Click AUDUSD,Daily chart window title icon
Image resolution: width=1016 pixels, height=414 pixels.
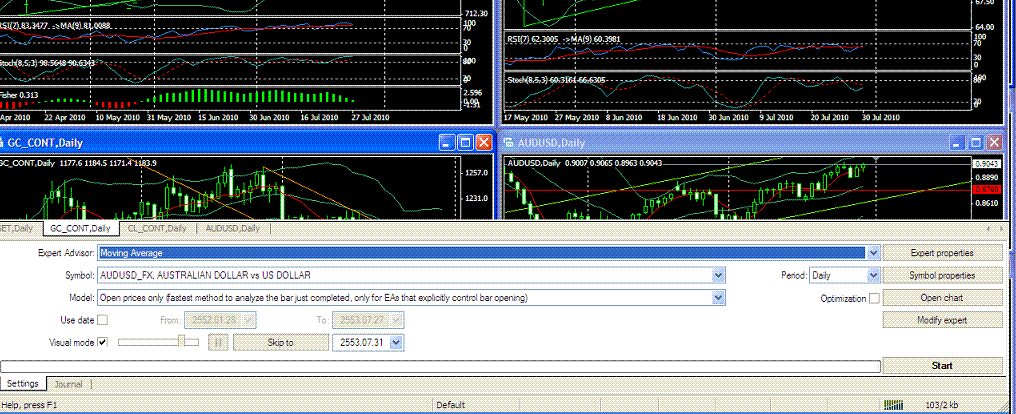(509, 143)
